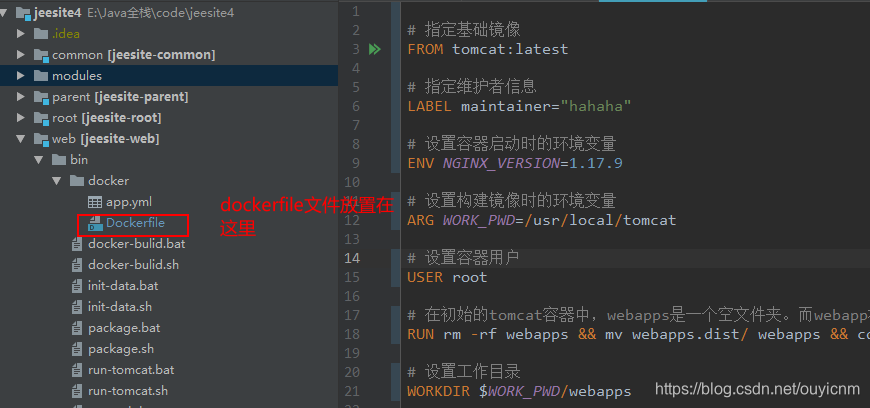The height and width of the screenshot is (408, 870).
Task: Select run-tomcat.sh file name
Action: [x=128, y=391]
